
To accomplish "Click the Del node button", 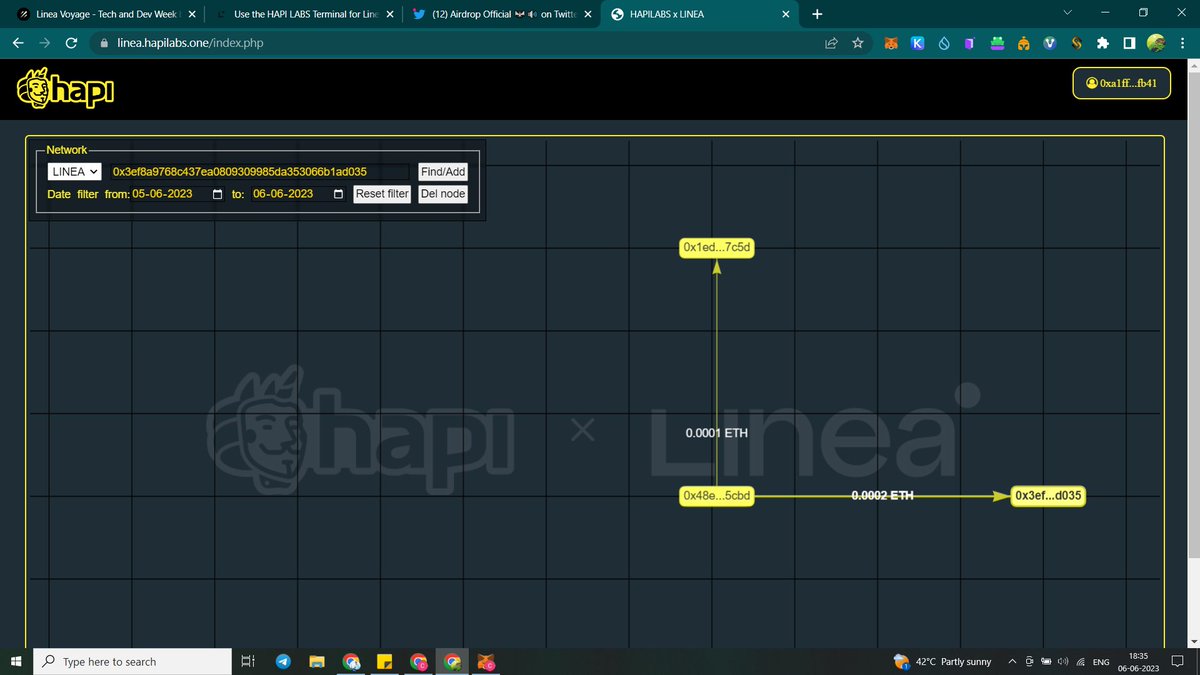I will click(x=443, y=194).
